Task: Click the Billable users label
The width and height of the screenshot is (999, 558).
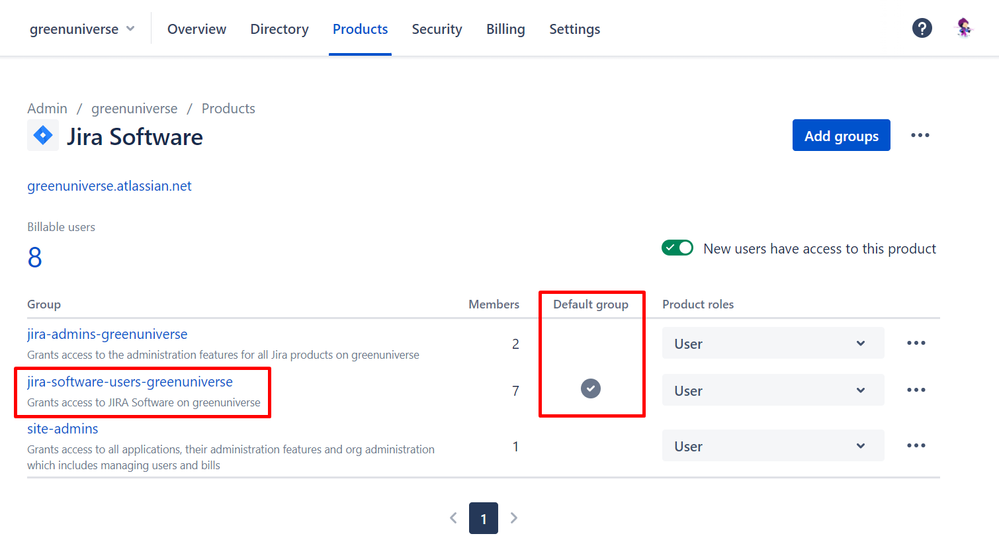Action: click(61, 227)
